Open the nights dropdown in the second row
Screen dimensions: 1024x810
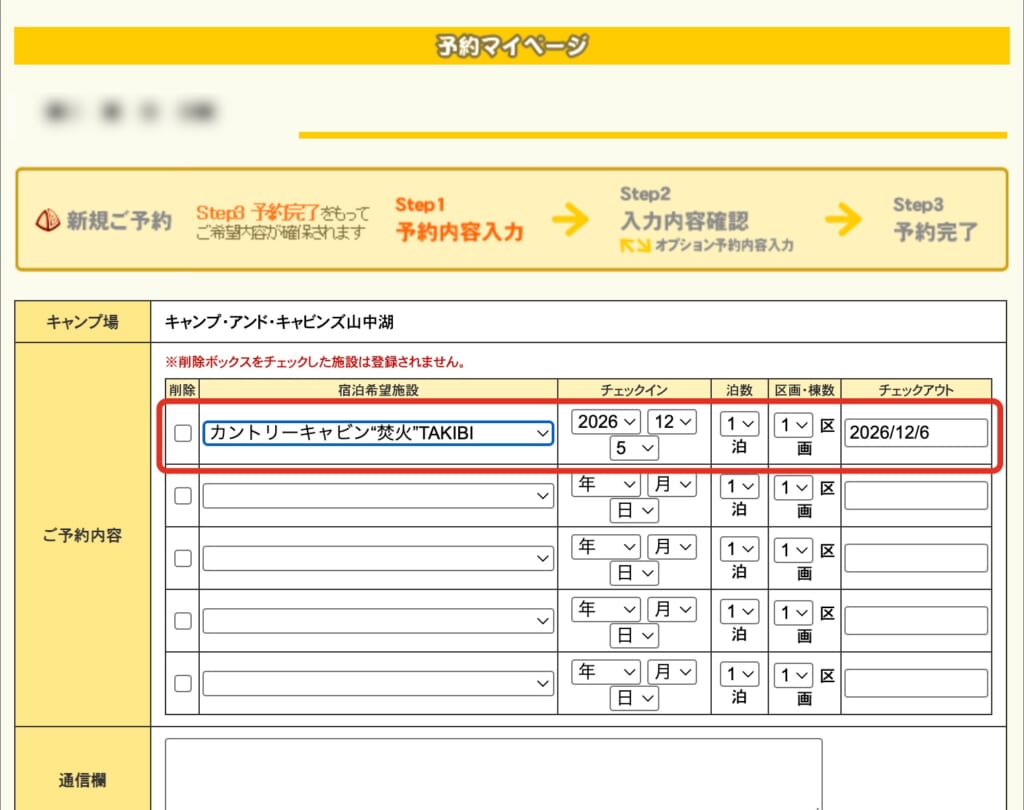(x=739, y=487)
